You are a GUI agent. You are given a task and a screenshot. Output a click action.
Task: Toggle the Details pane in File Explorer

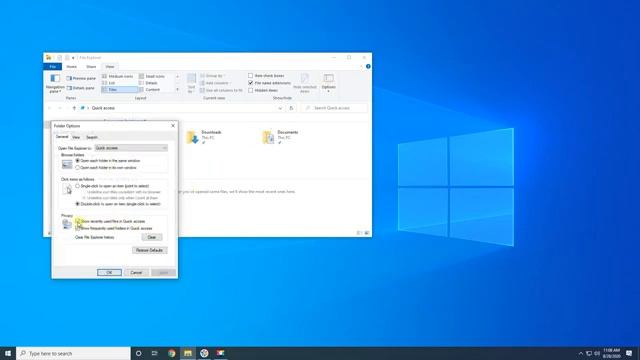point(81,88)
